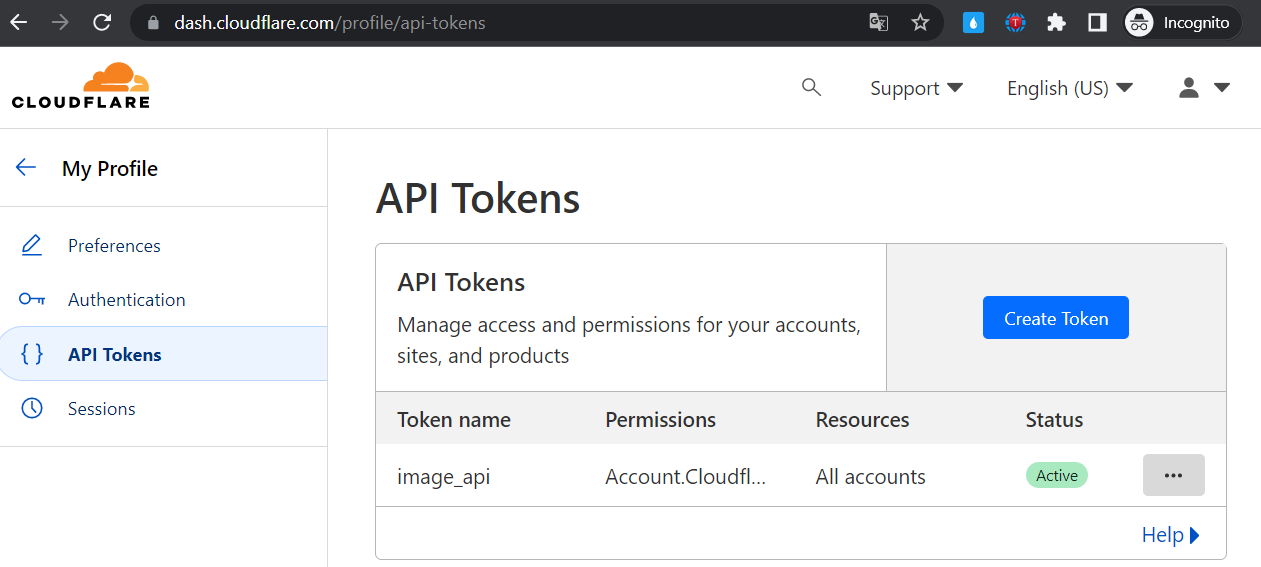This screenshot has width=1261, height=567.
Task: Click the Help link
Action: pyautogui.click(x=1170, y=535)
